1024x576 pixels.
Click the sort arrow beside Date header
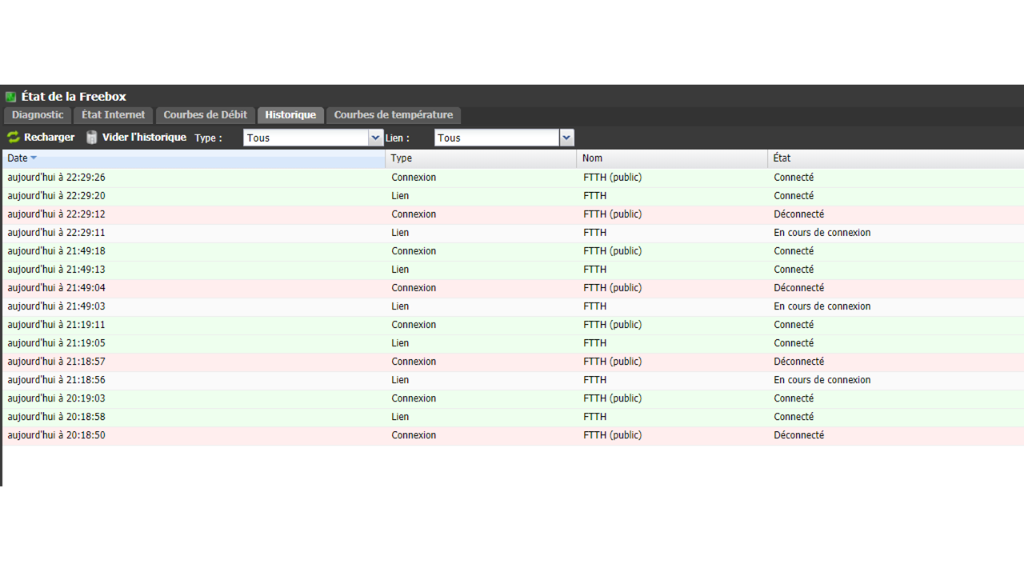pos(33,158)
